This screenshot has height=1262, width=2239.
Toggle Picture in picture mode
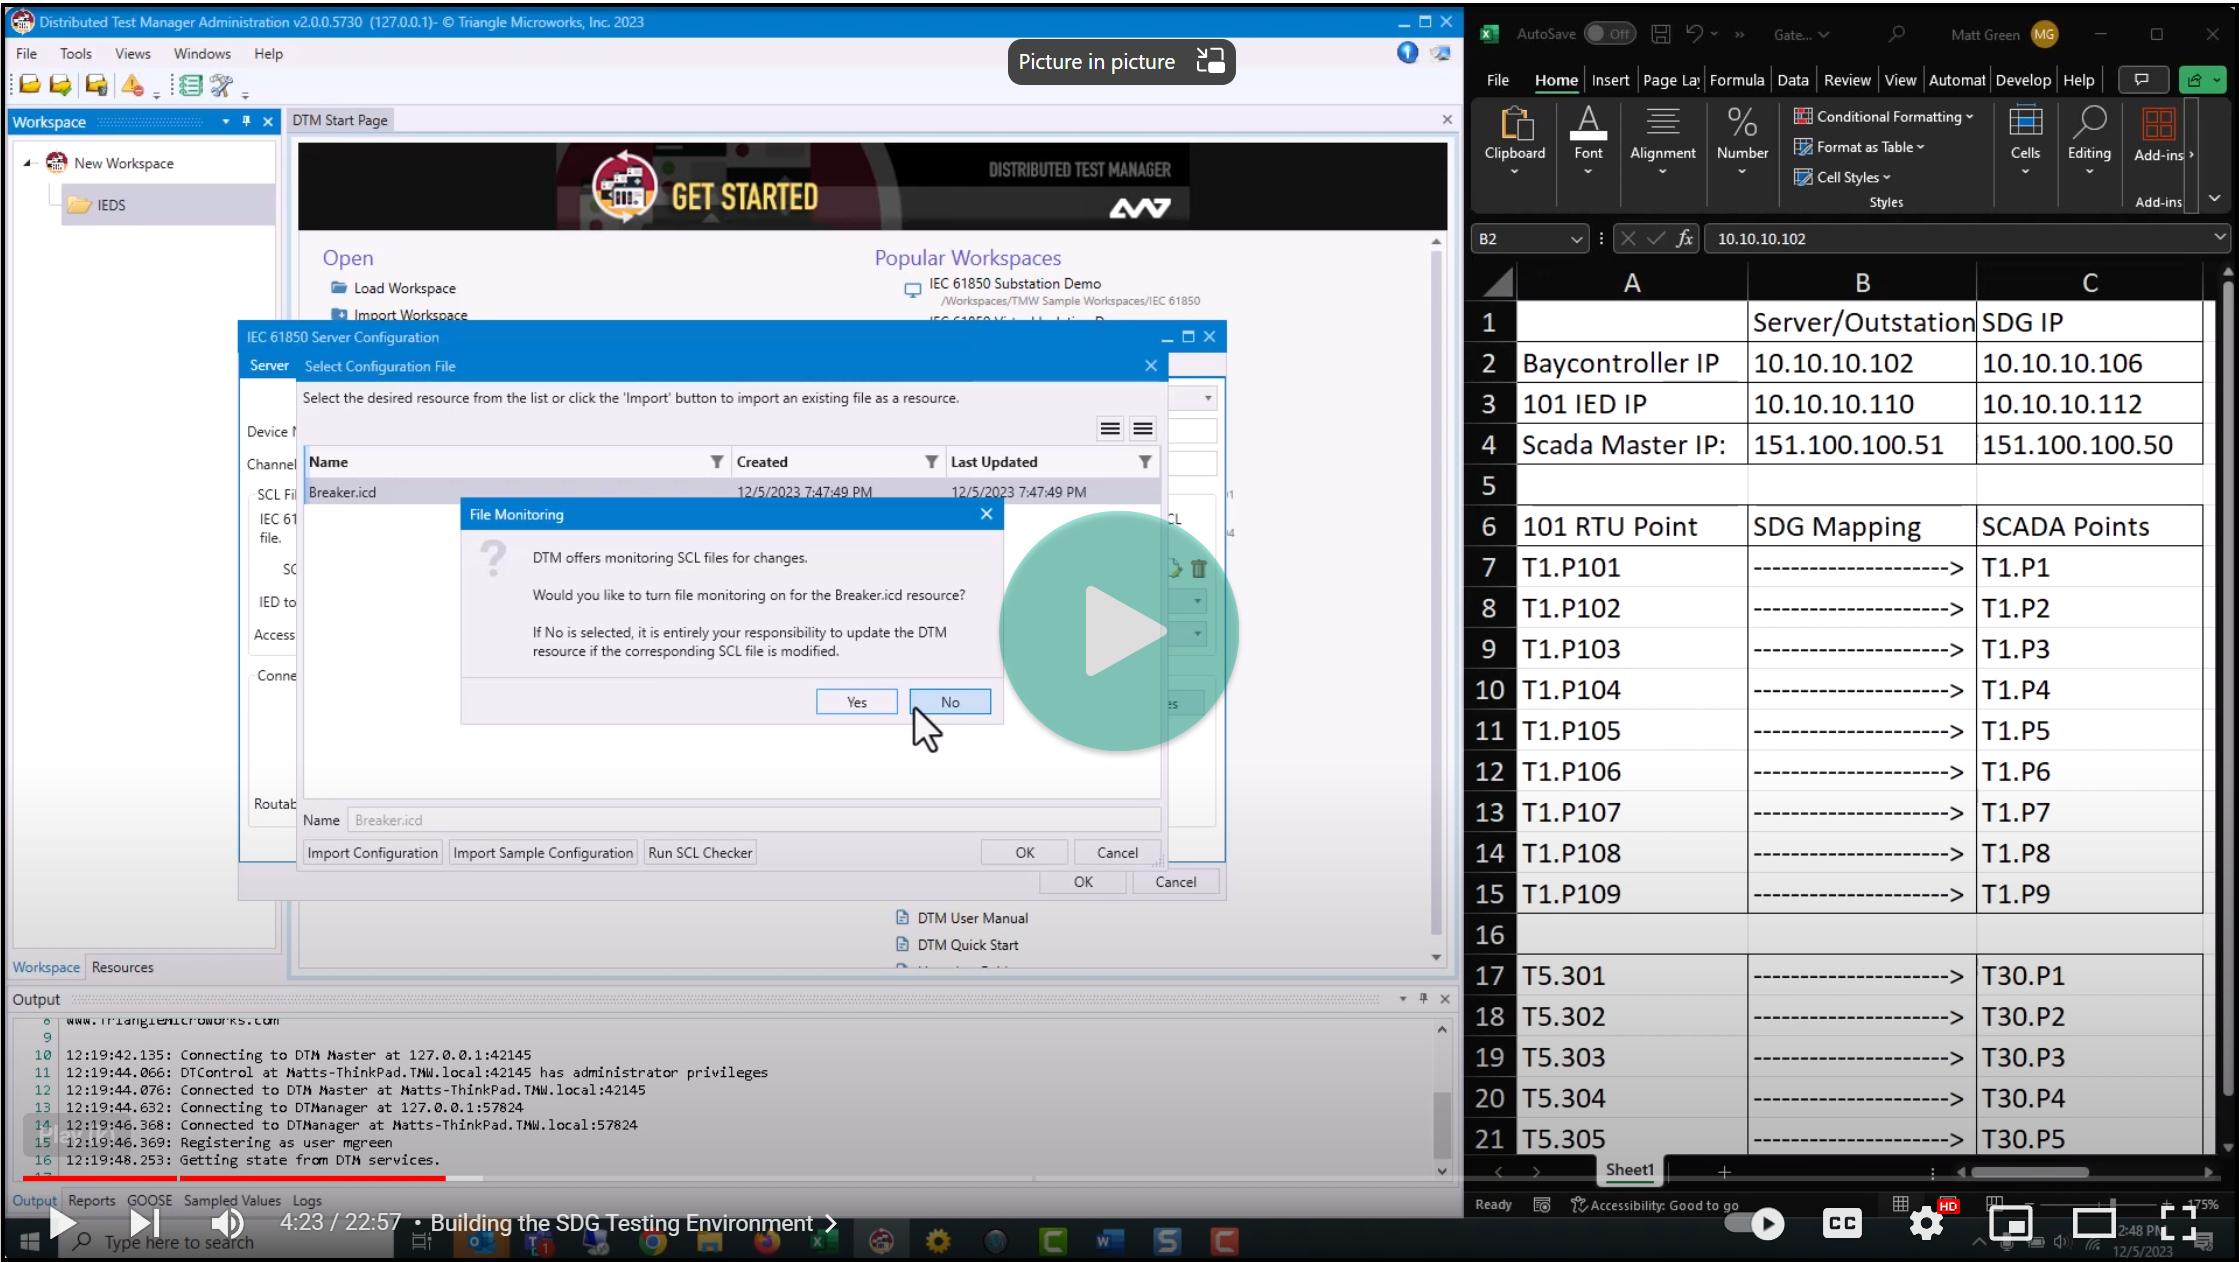click(x=1120, y=61)
